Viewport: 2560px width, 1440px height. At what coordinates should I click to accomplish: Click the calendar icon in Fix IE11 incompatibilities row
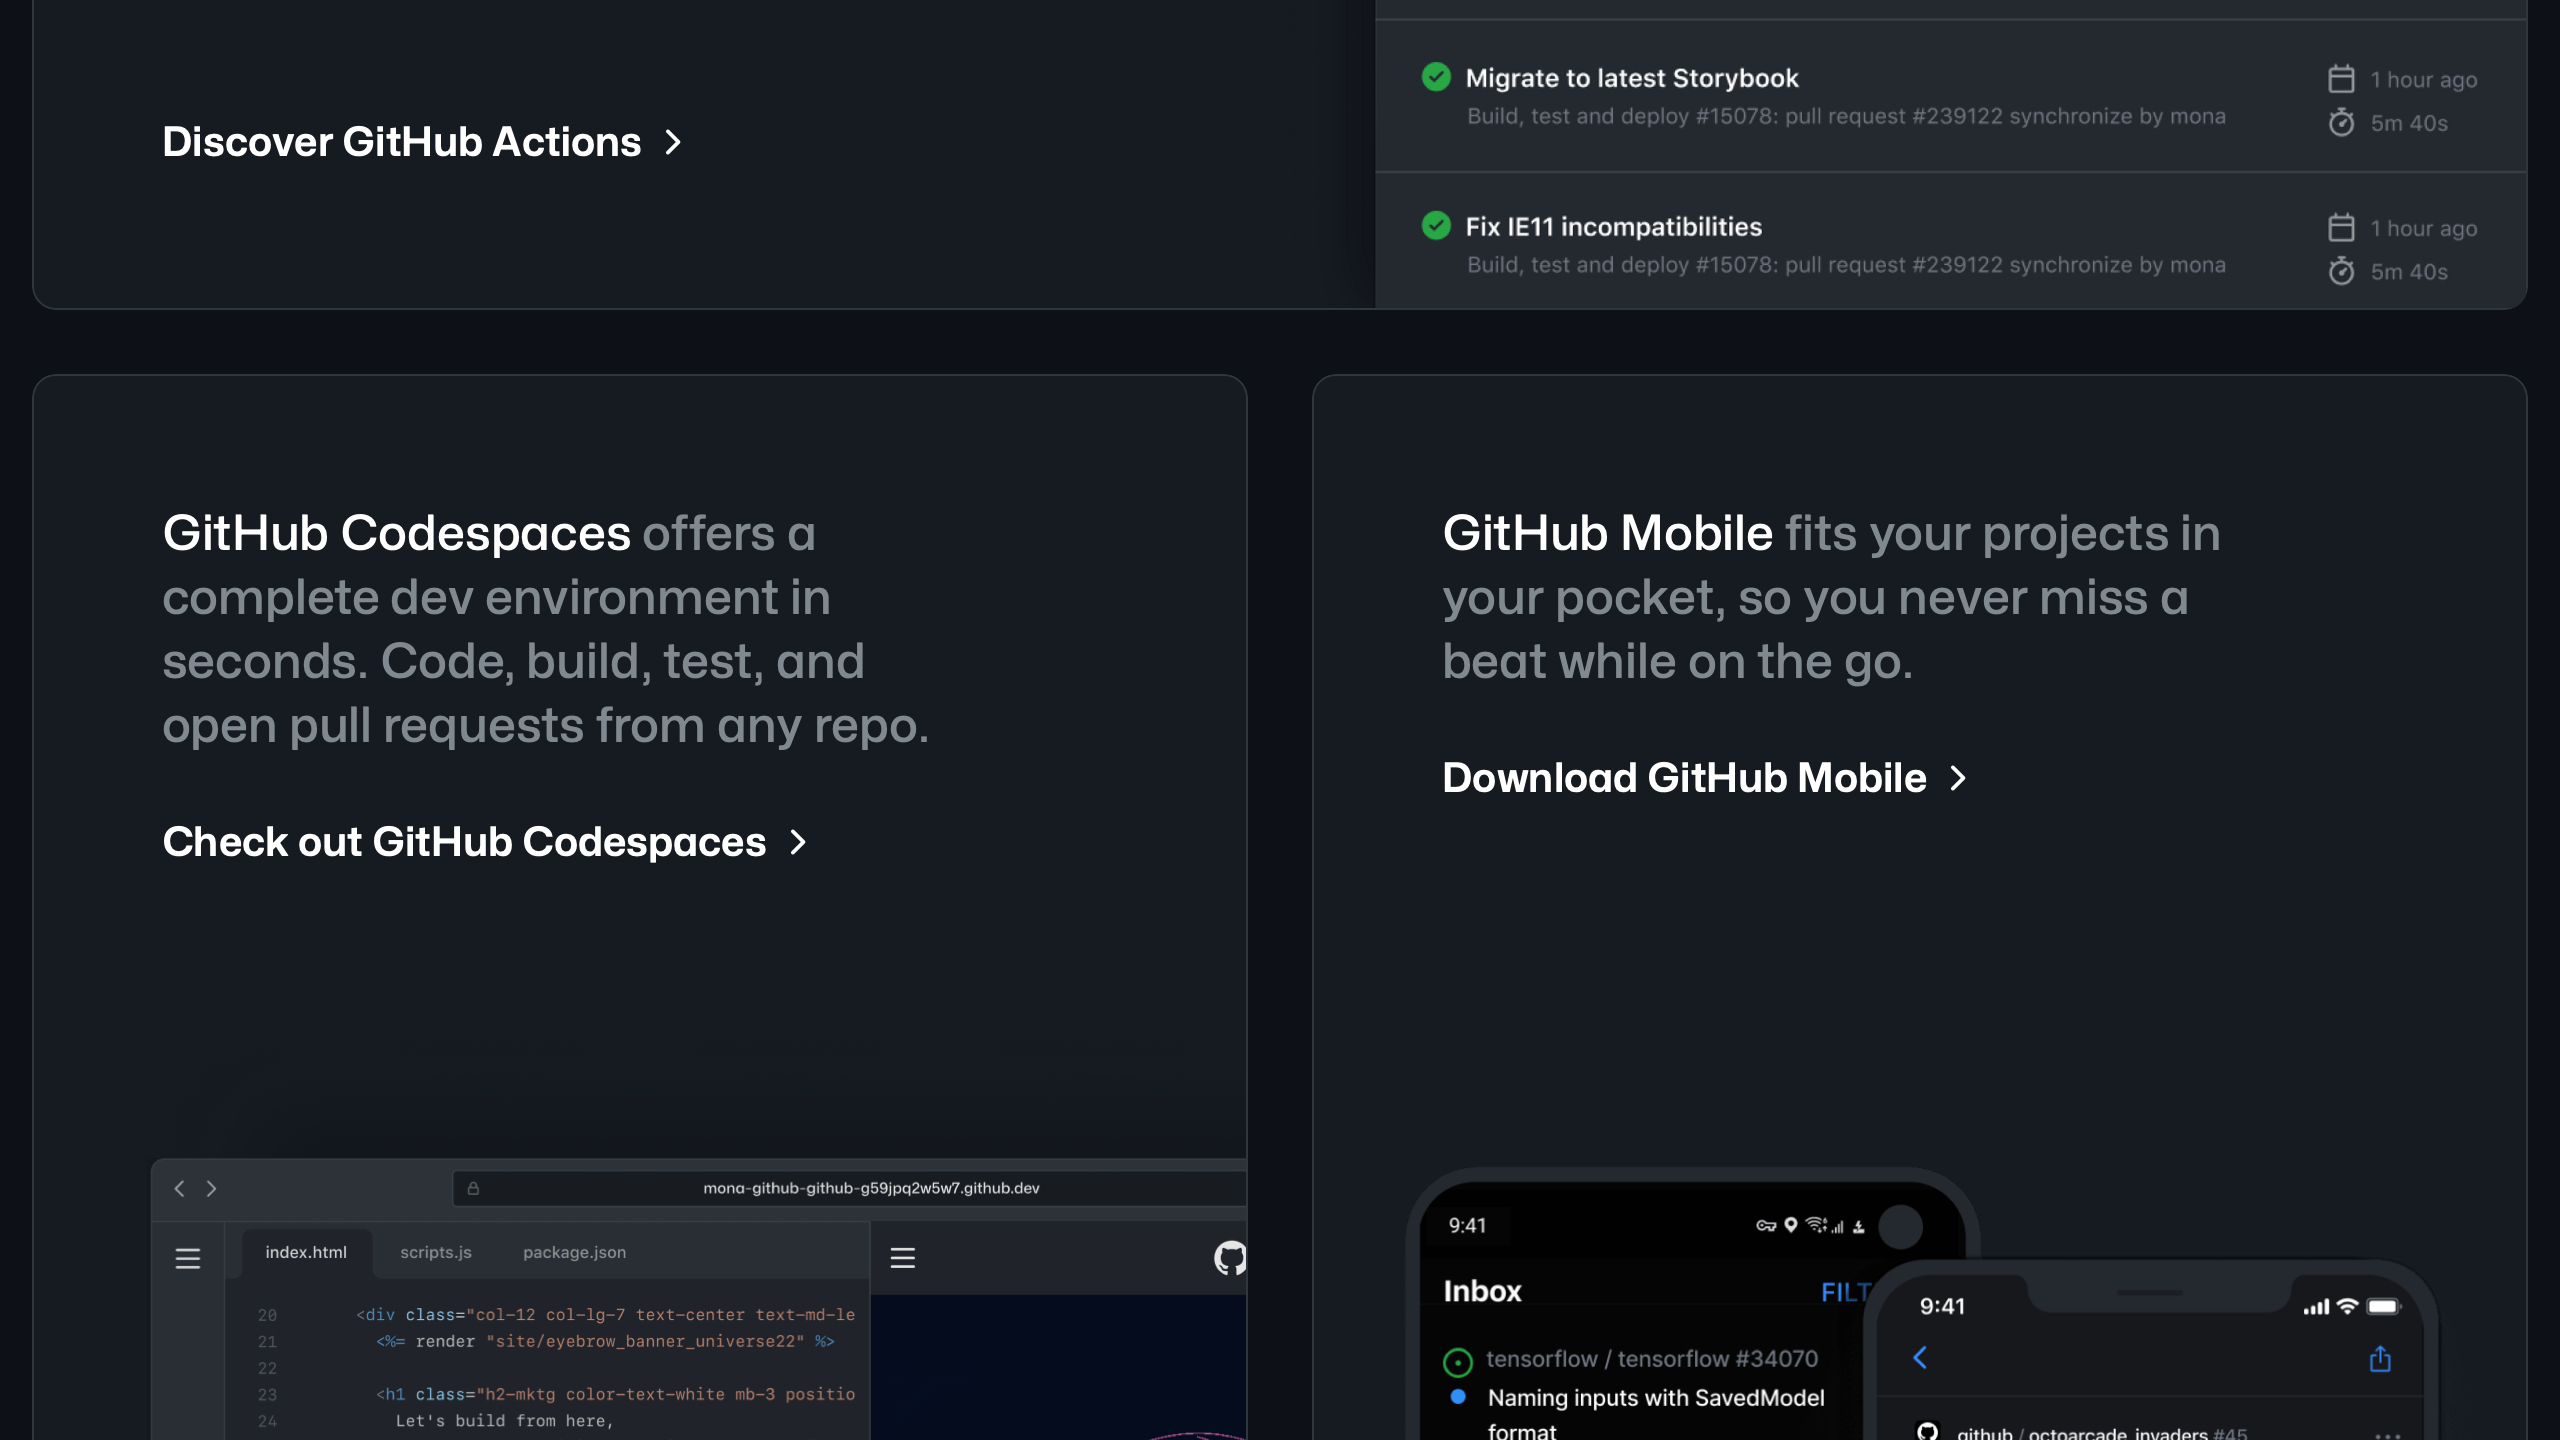click(x=2341, y=228)
